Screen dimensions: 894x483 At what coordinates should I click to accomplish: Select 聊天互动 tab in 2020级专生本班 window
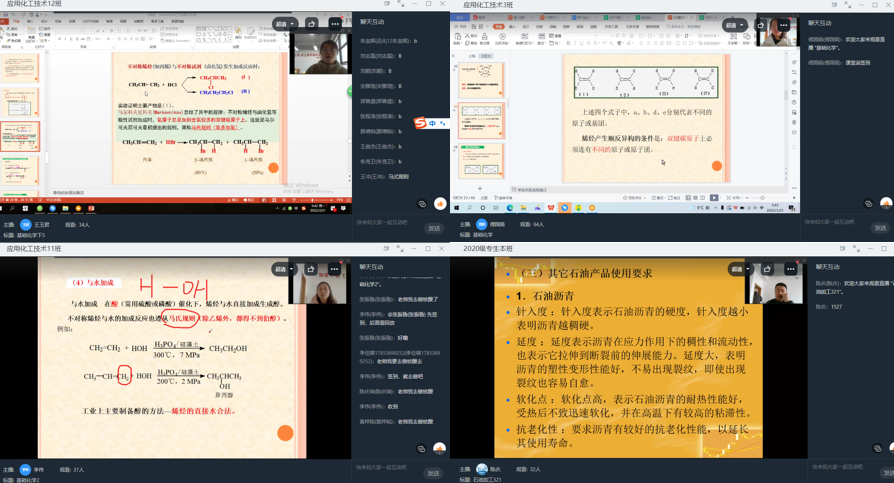pyautogui.click(x=827, y=267)
